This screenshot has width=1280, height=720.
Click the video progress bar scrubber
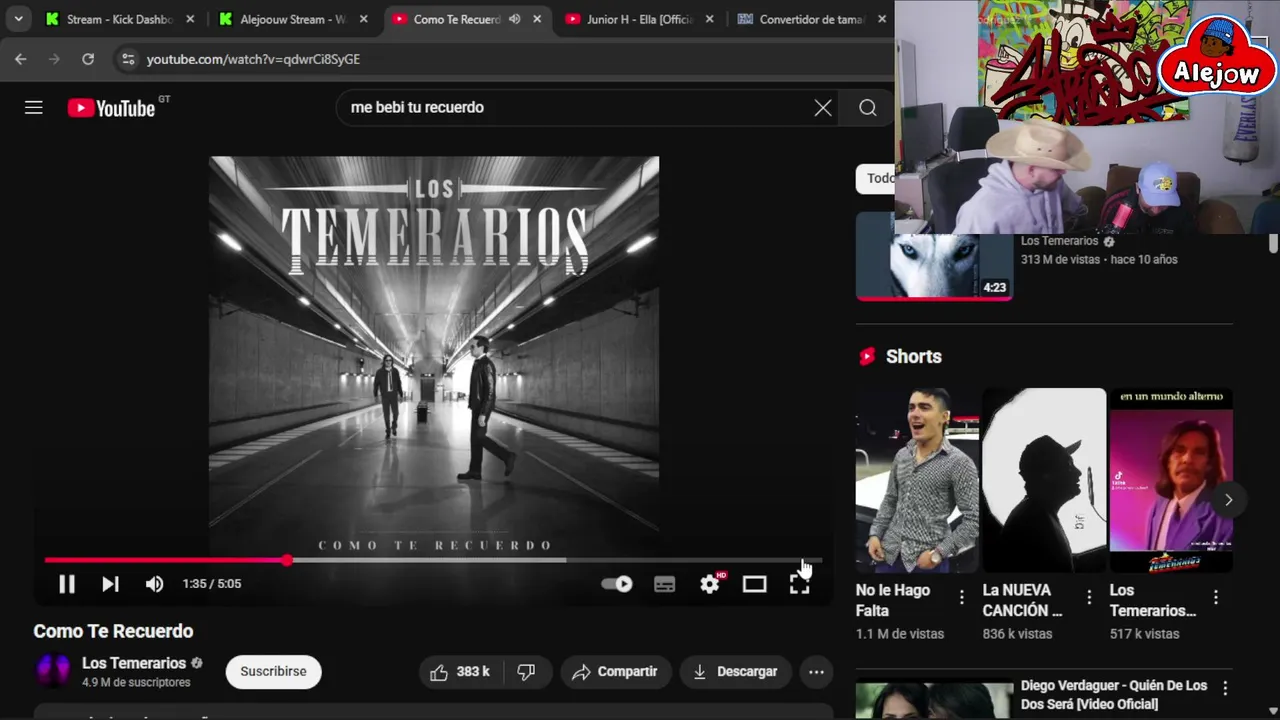click(x=287, y=560)
